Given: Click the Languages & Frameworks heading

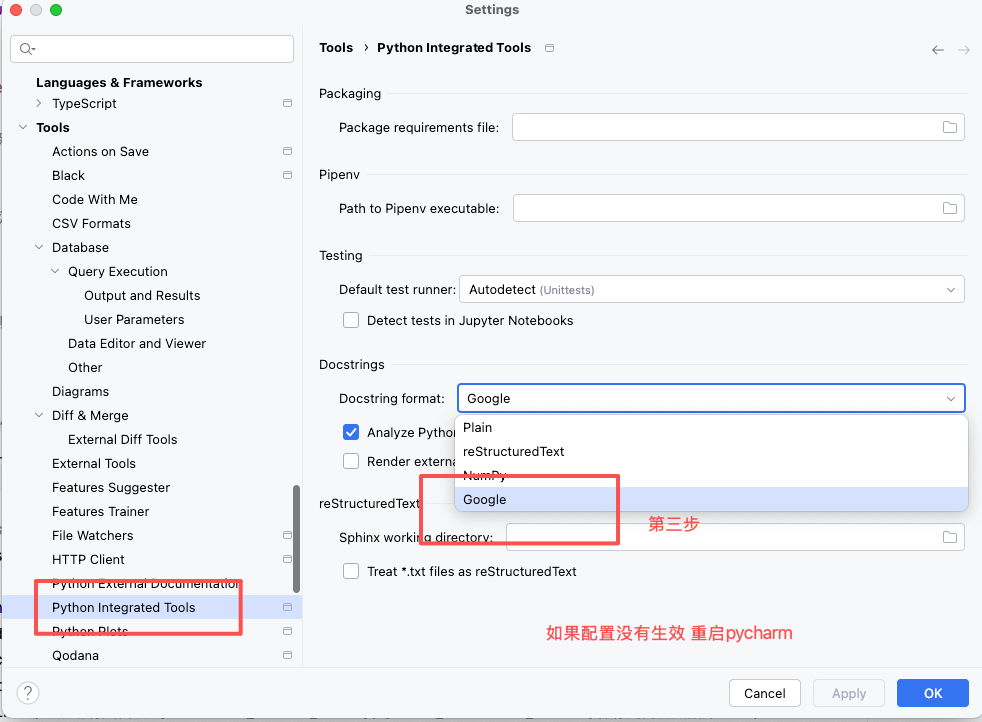Looking at the screenshot, I should (119, 83).
